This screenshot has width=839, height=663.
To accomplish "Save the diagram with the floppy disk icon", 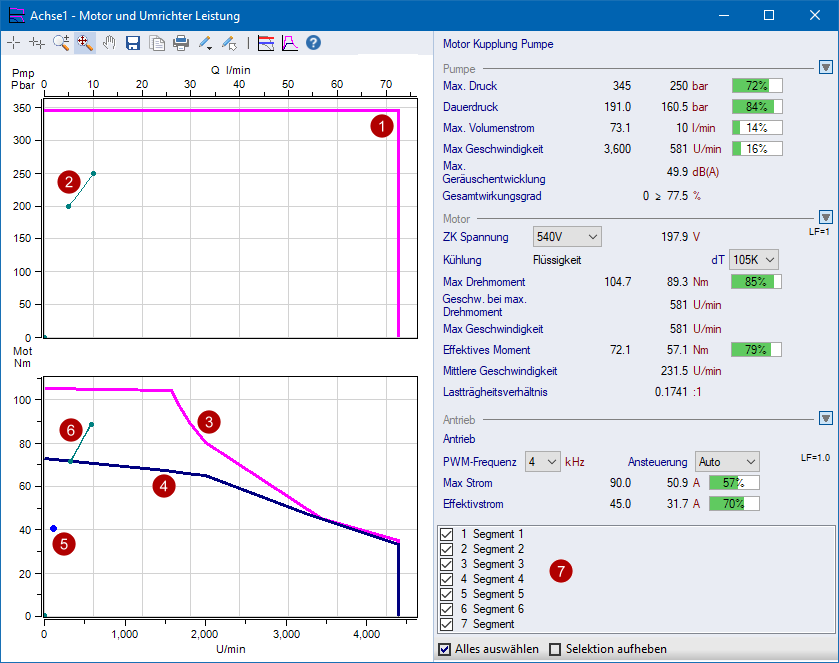I will (x=133, y=43).
